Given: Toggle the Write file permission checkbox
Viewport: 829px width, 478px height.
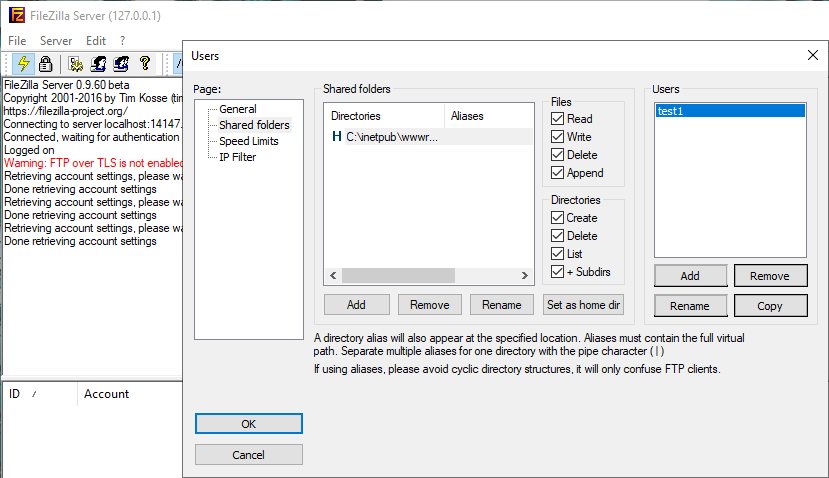Looking at the screenshot, I should (557, 136).
